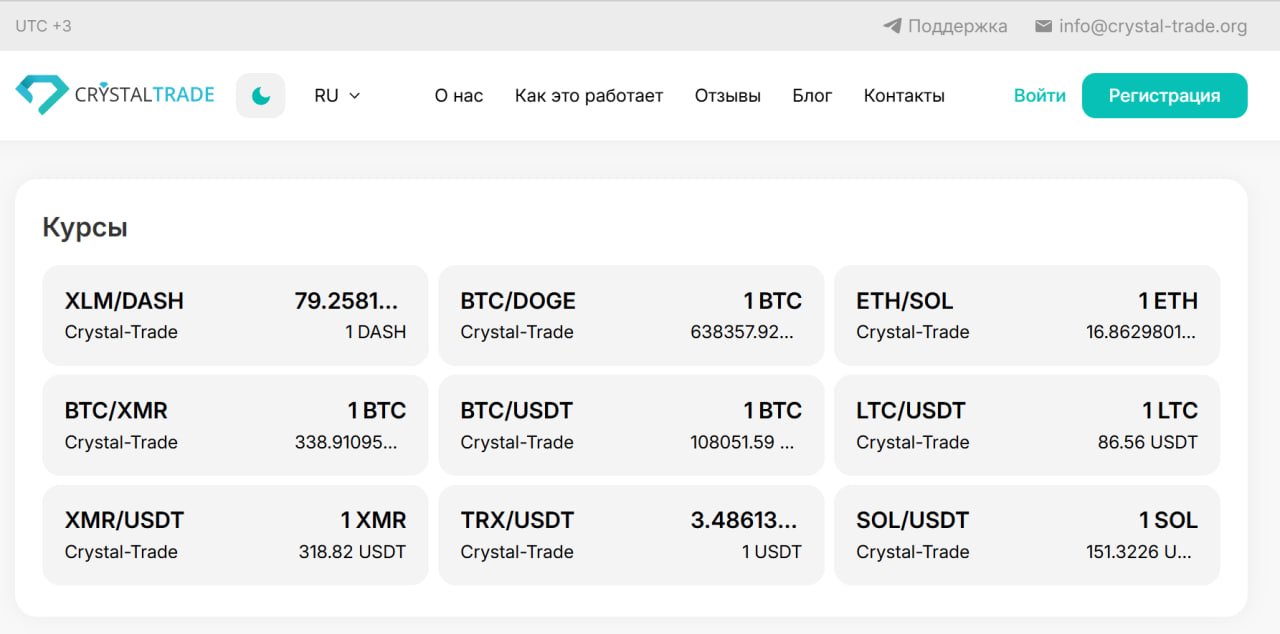
Task: Select the ETH/SOL rate card
Action: [1027, 315]
